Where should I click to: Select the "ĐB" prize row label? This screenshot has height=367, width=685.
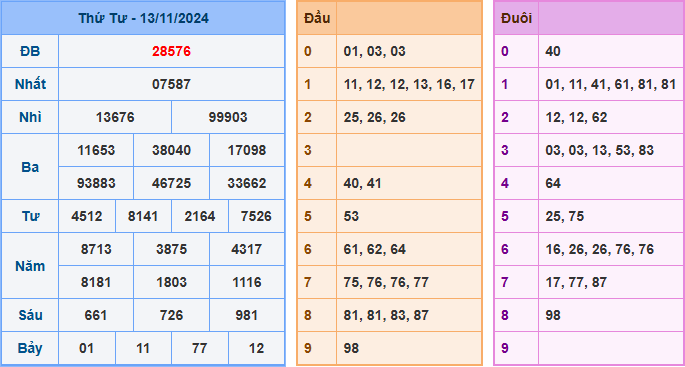point(30,52)
